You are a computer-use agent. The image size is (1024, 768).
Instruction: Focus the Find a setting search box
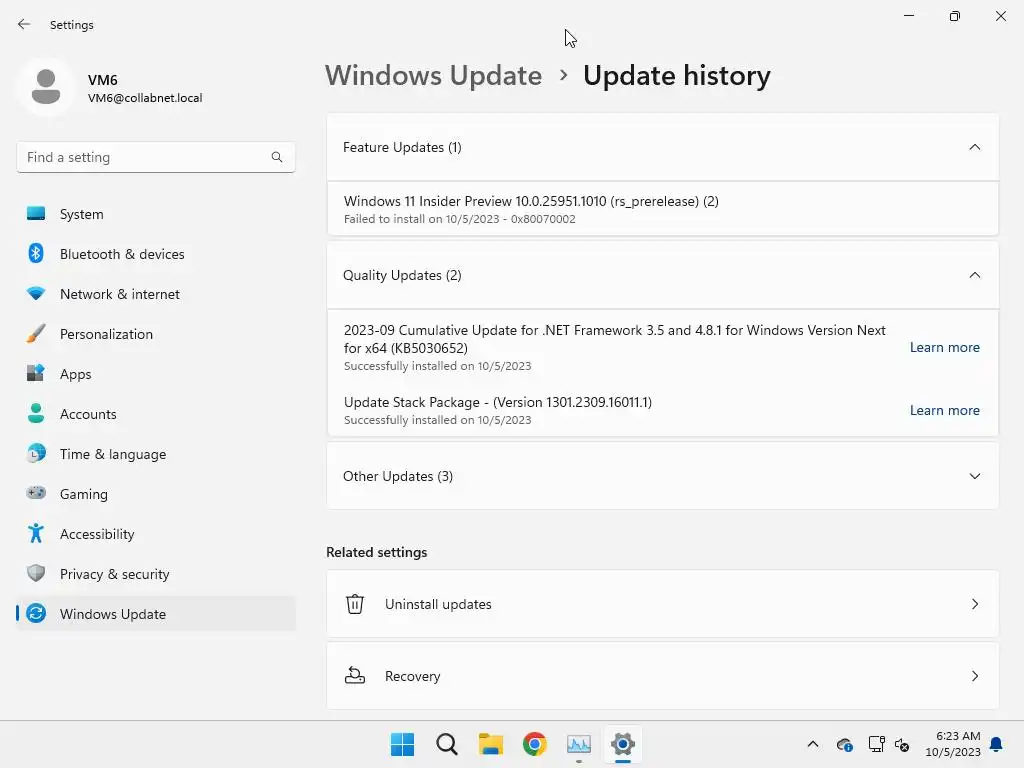[x=155, y=157]
